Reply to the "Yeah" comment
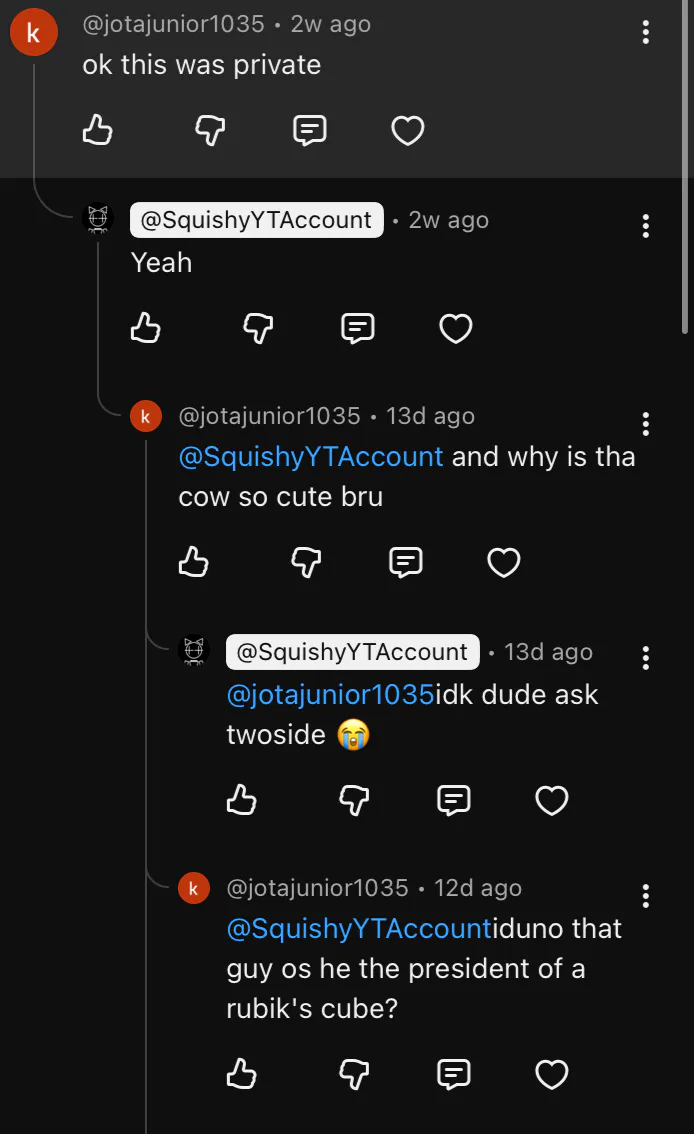Viewport: 694px width, 1134px height. 358,328
